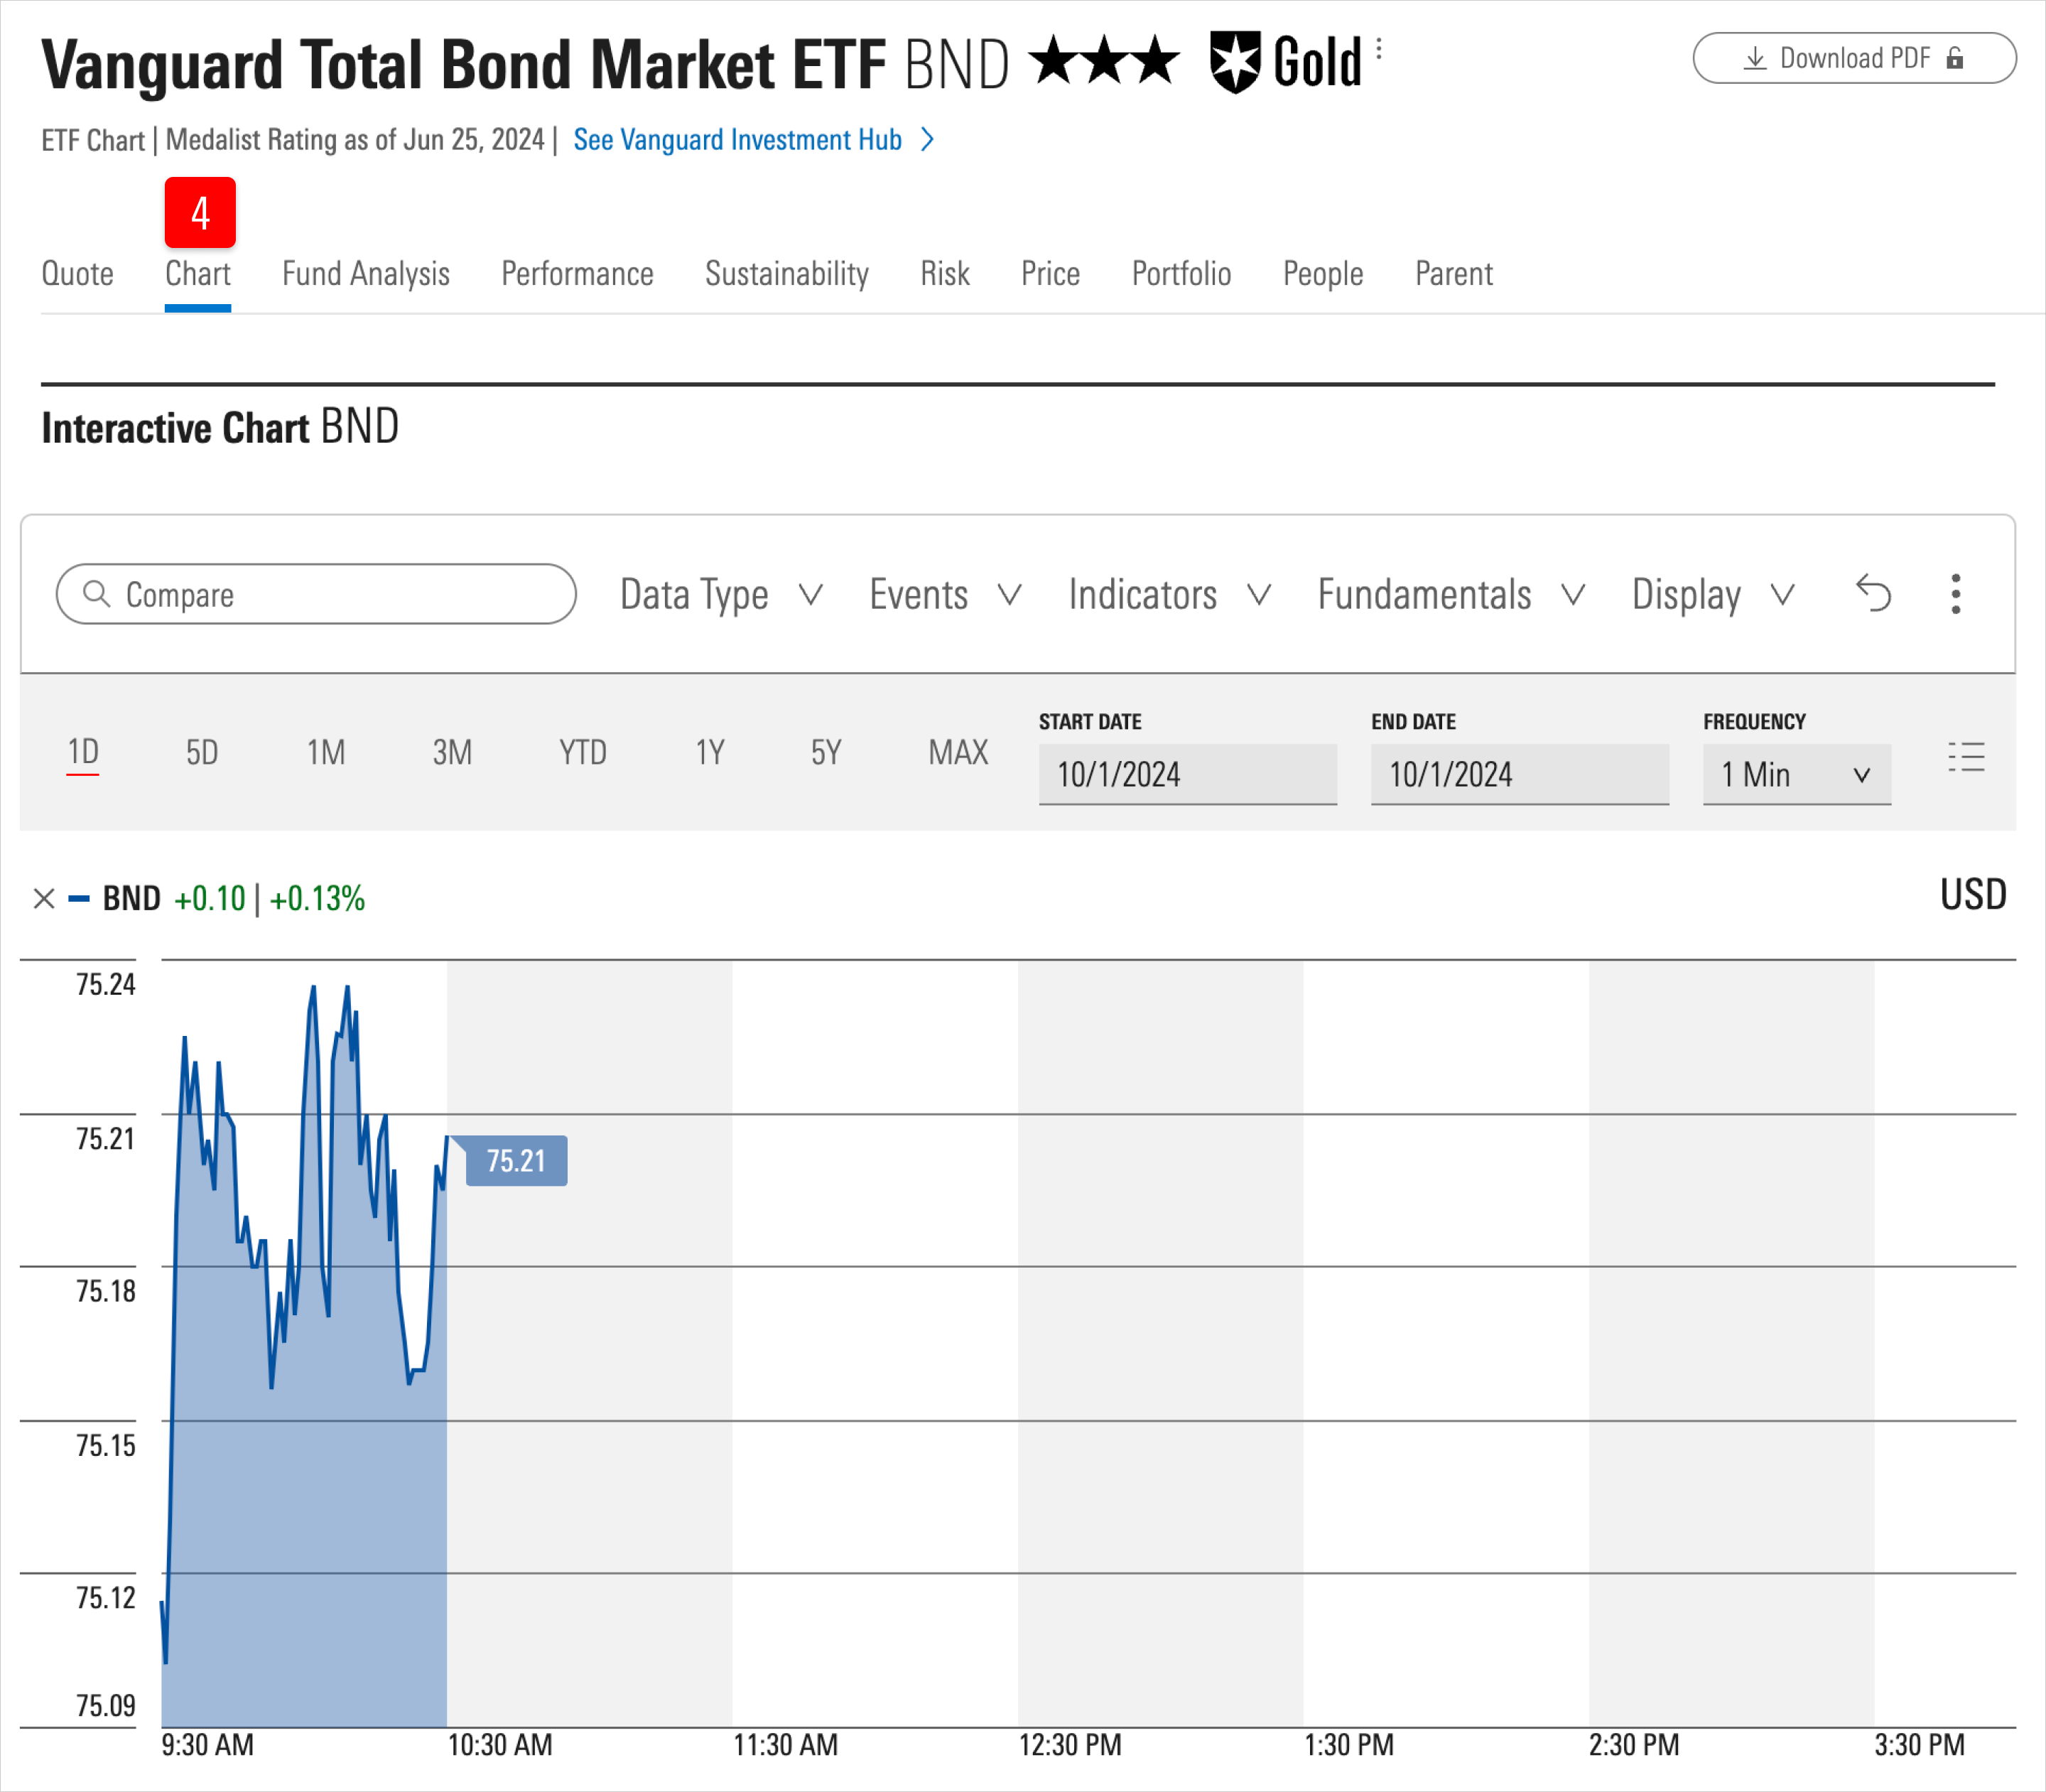This screenshot has width=2046, height=1792.
Task: Expand the Events dropdown
Action: [945, 594]
